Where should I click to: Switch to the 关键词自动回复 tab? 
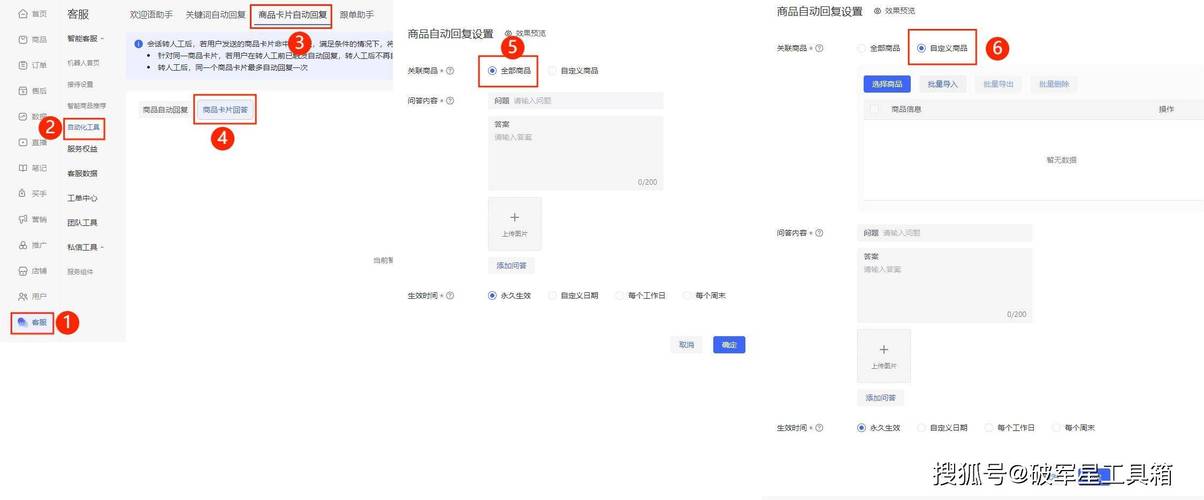215,15
